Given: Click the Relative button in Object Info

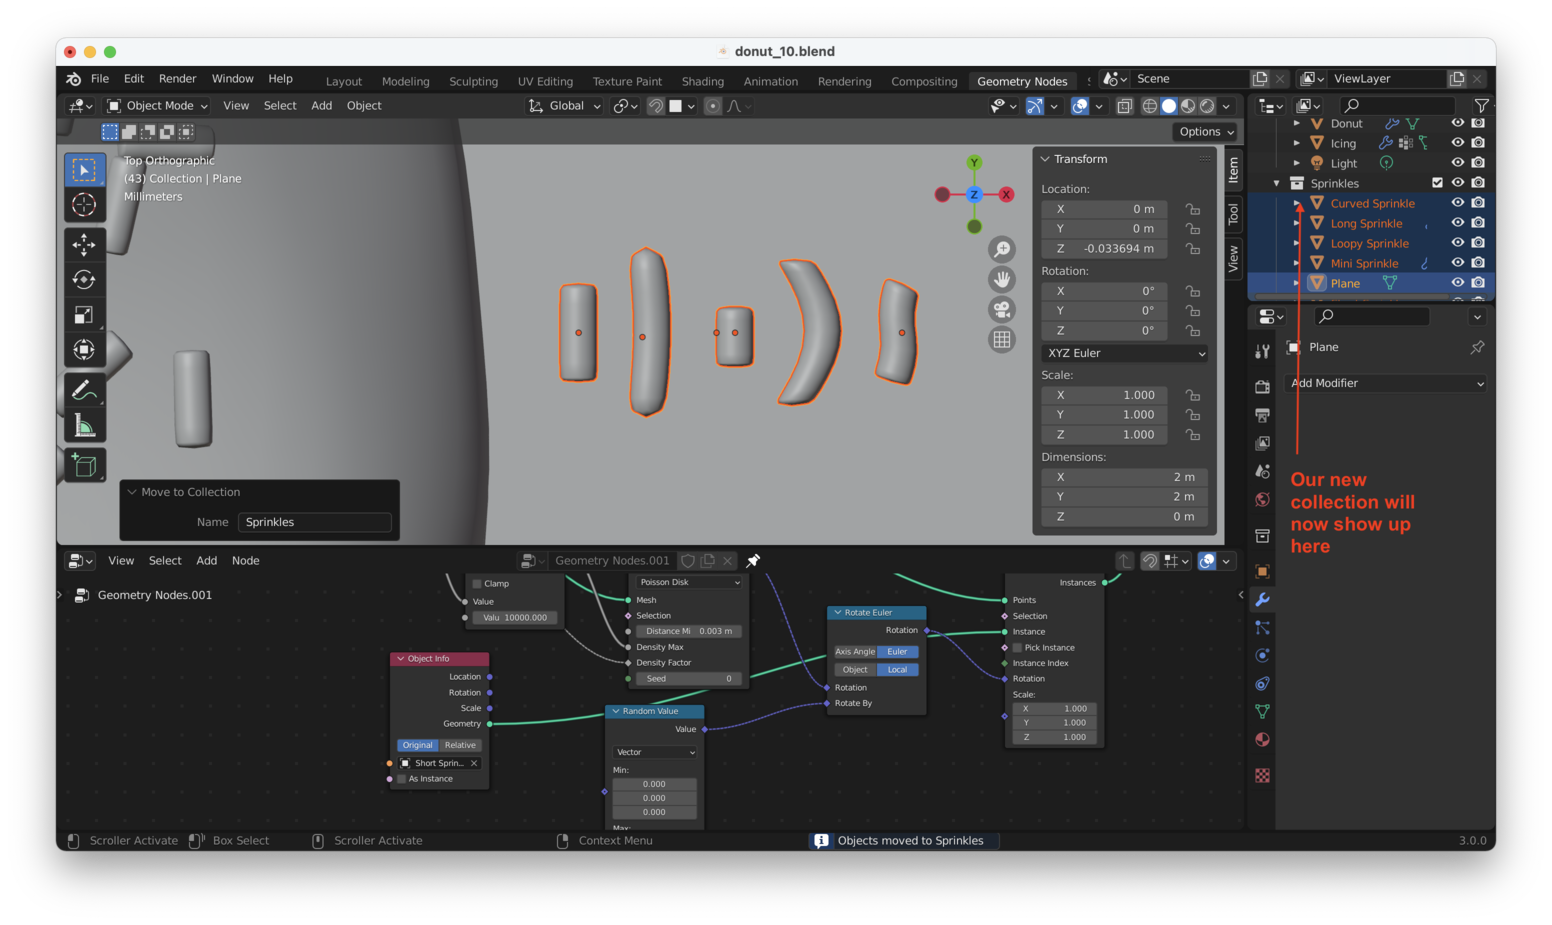Looking at the screenshot, I should point(460,745).
